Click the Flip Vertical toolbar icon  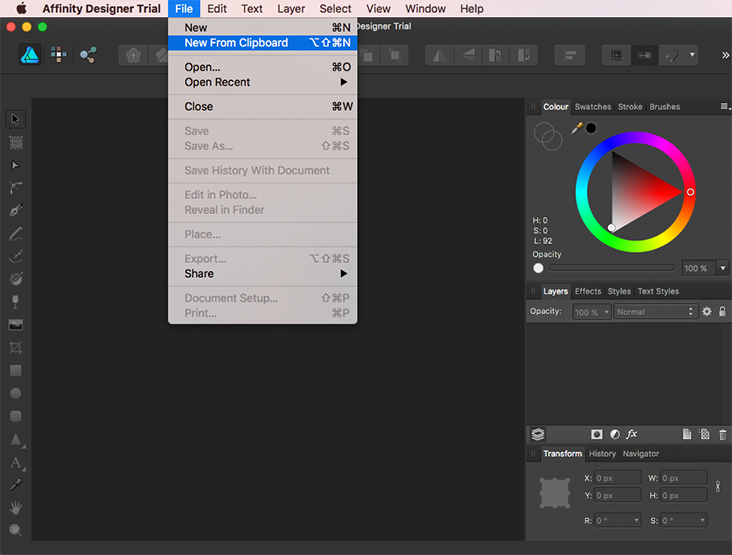coord(468,56)
